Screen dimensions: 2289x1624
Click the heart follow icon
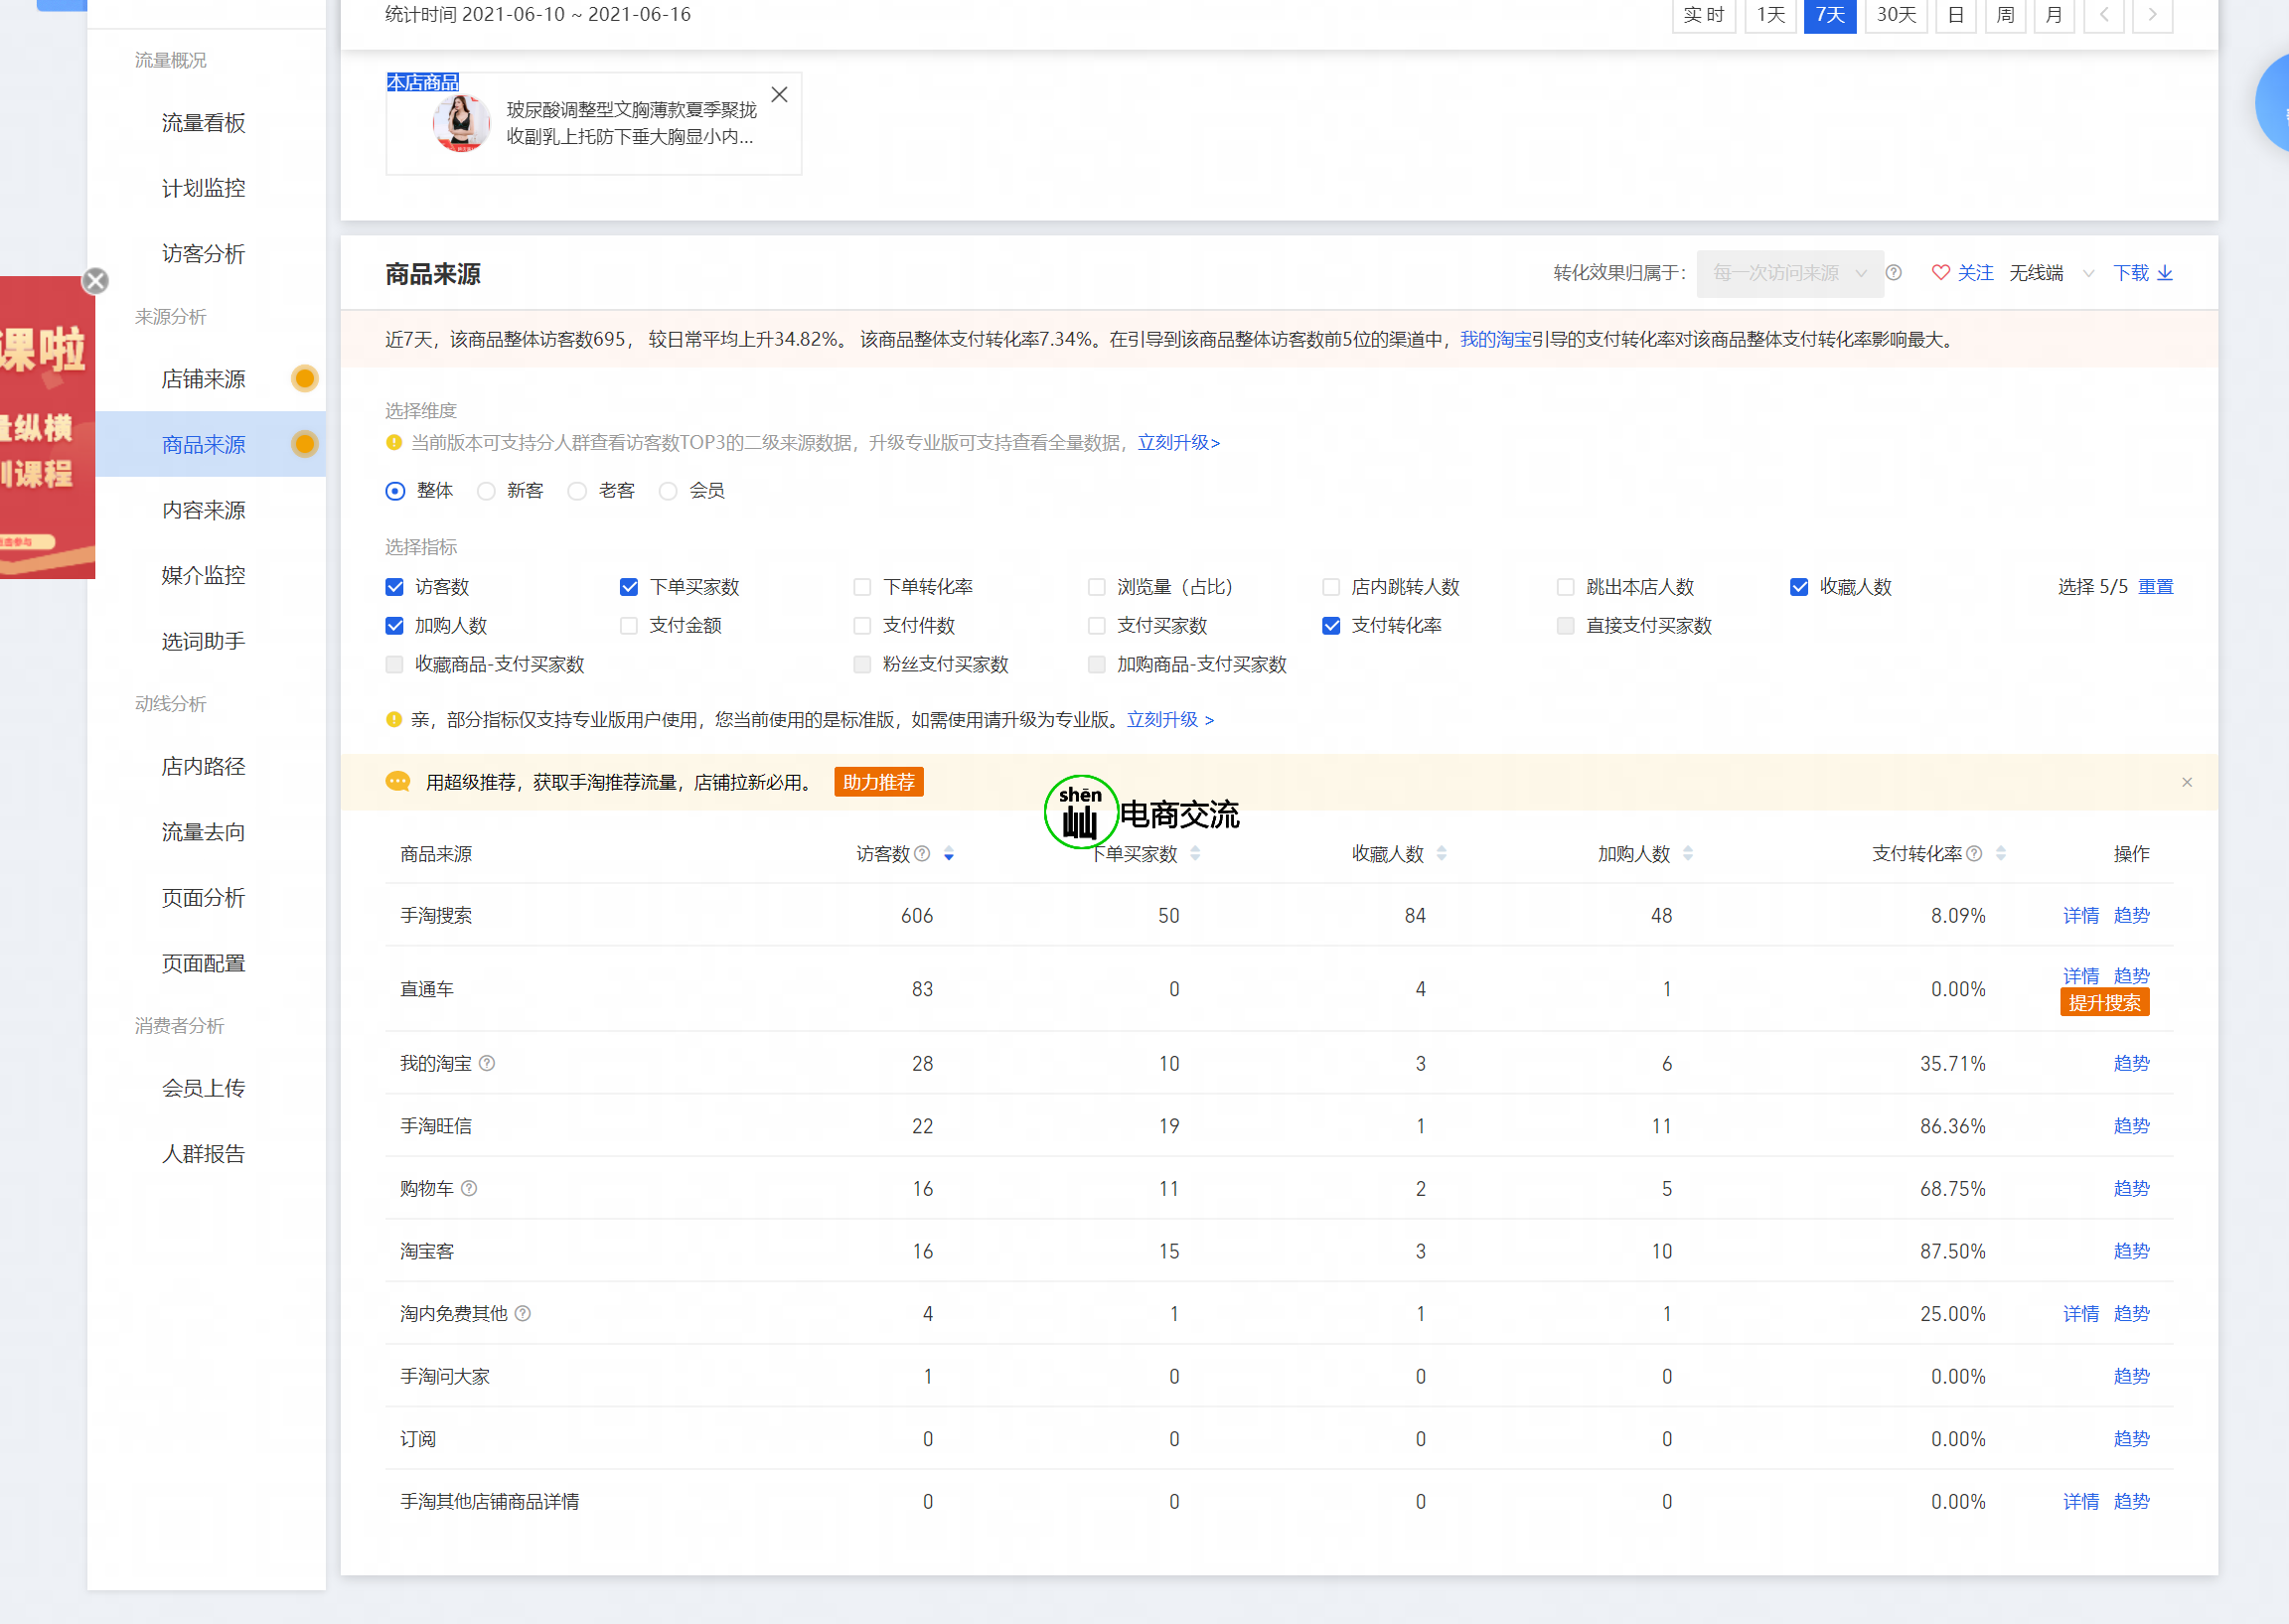(1940, 273)
